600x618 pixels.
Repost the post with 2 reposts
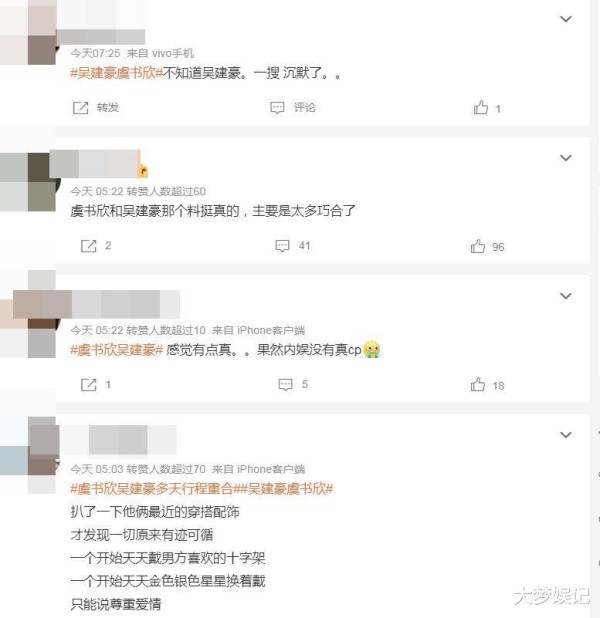pos(96,246)
